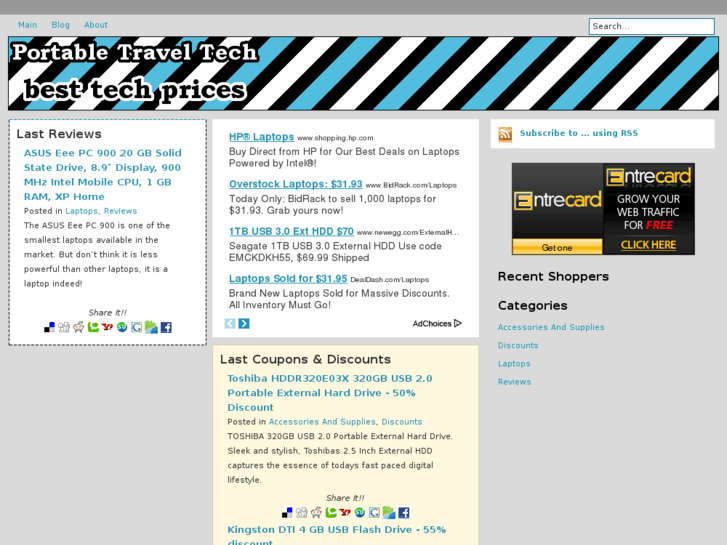Share ASUS Eee PC review on Technorati
This screenshot has height=545, width=727.
93,327
